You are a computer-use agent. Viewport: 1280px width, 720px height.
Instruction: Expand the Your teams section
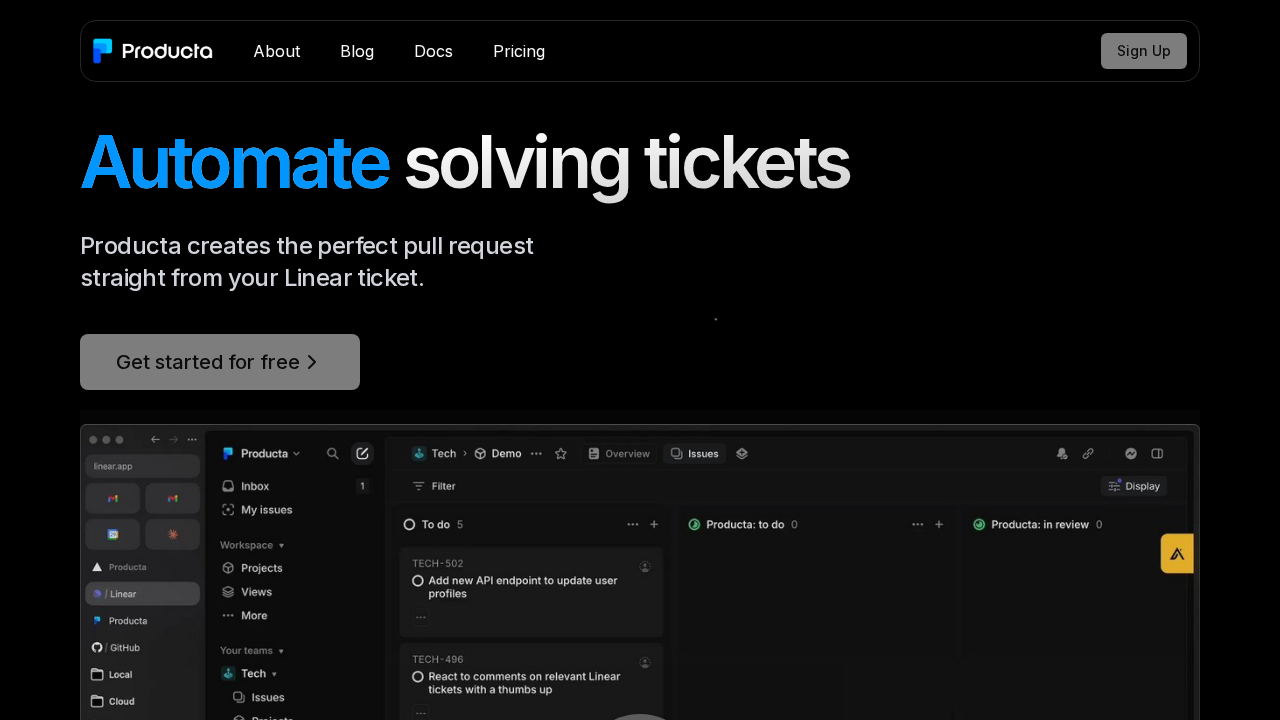click(251, 650)
